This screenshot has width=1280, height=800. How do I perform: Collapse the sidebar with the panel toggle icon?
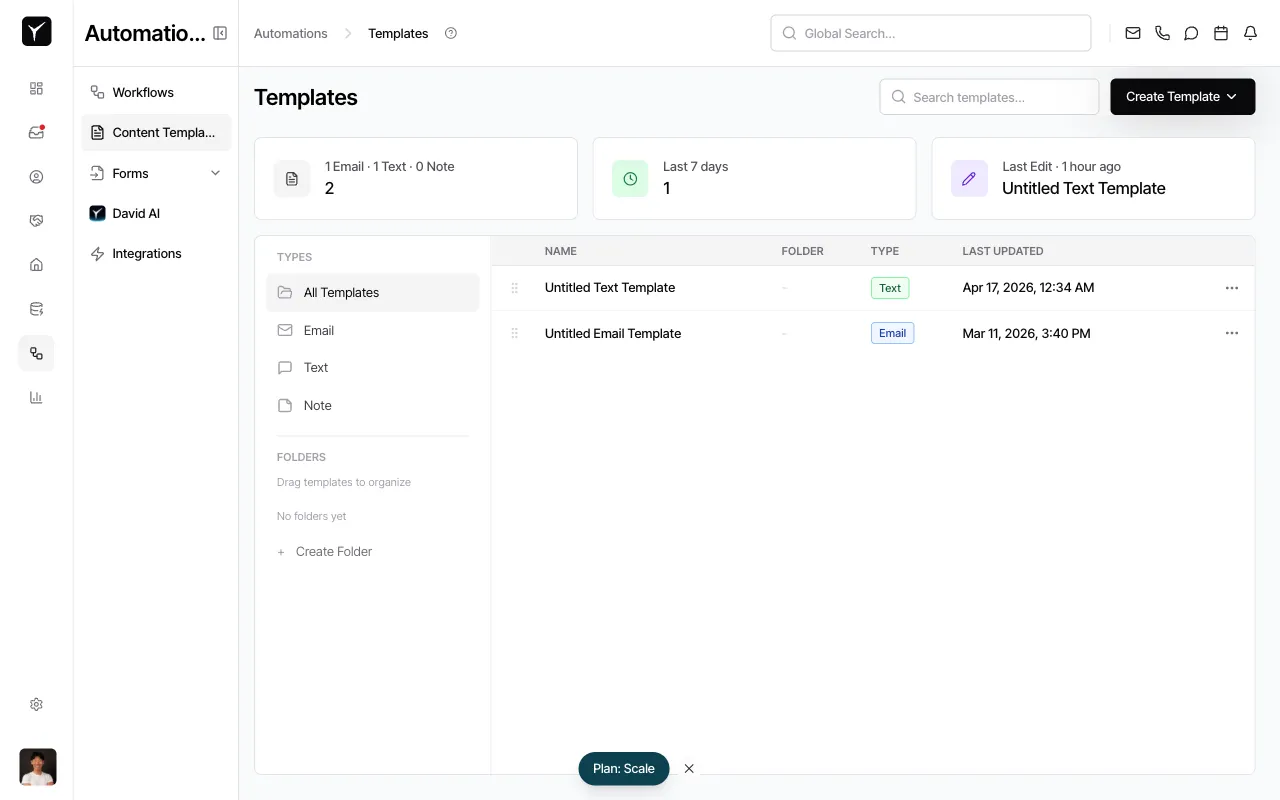point(220,33)
